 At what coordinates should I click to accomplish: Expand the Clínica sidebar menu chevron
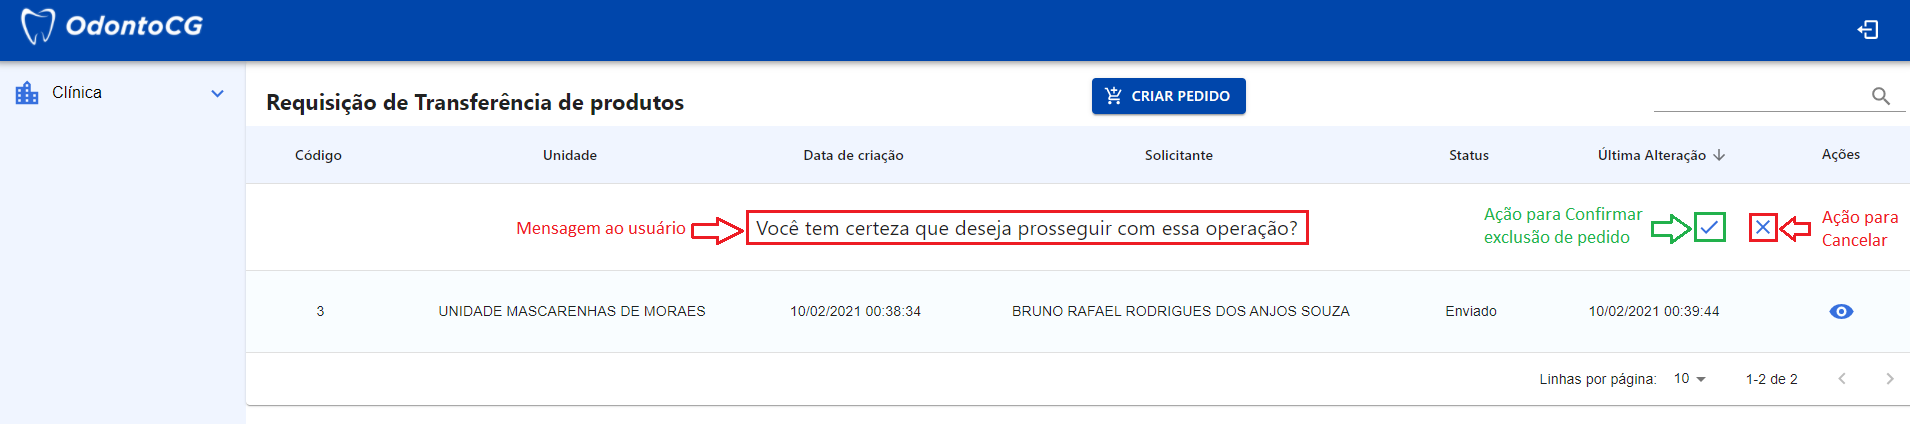[217, 93]
